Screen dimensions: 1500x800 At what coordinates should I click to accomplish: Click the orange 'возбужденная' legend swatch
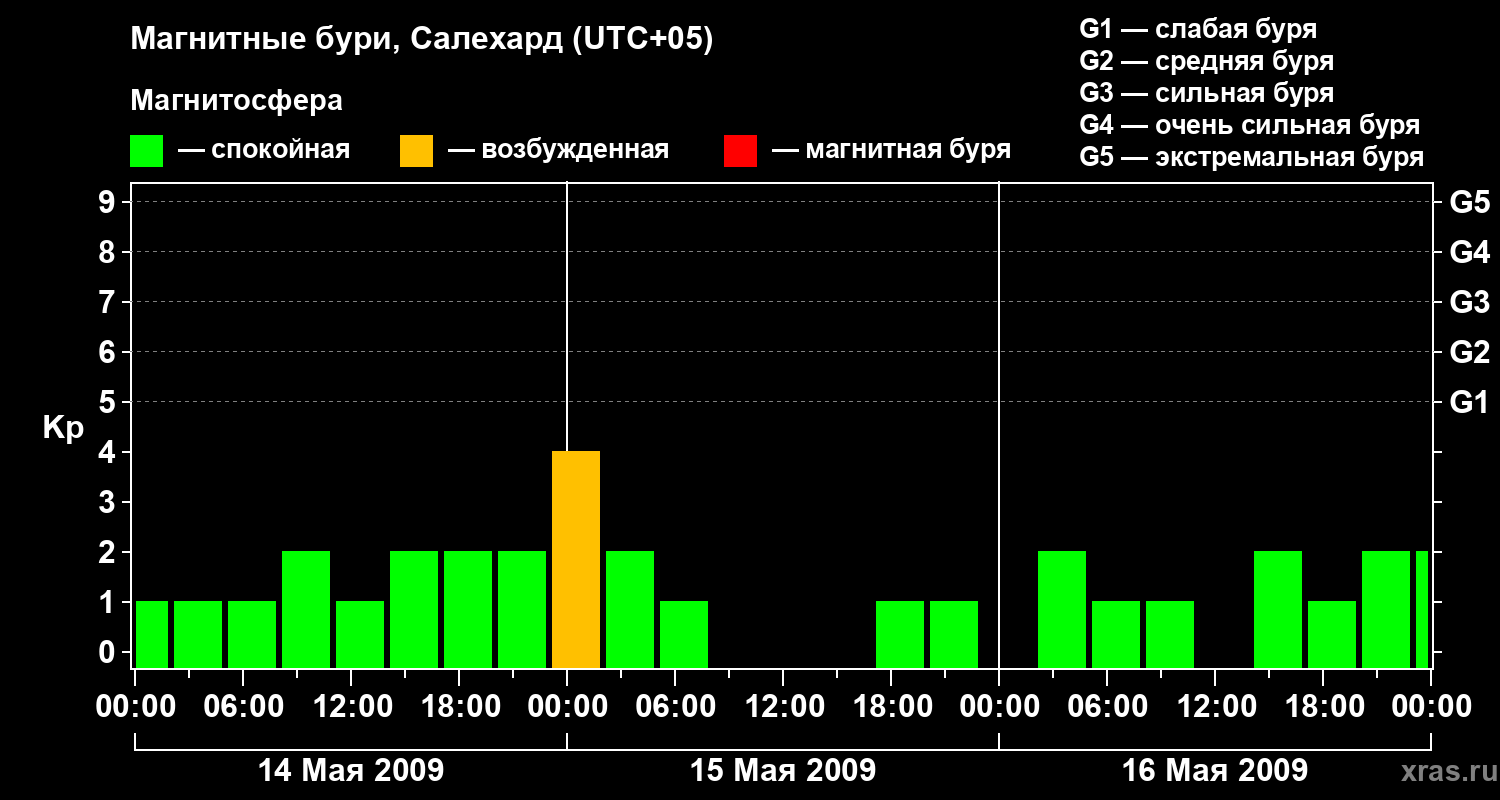(x=416, y=151)
